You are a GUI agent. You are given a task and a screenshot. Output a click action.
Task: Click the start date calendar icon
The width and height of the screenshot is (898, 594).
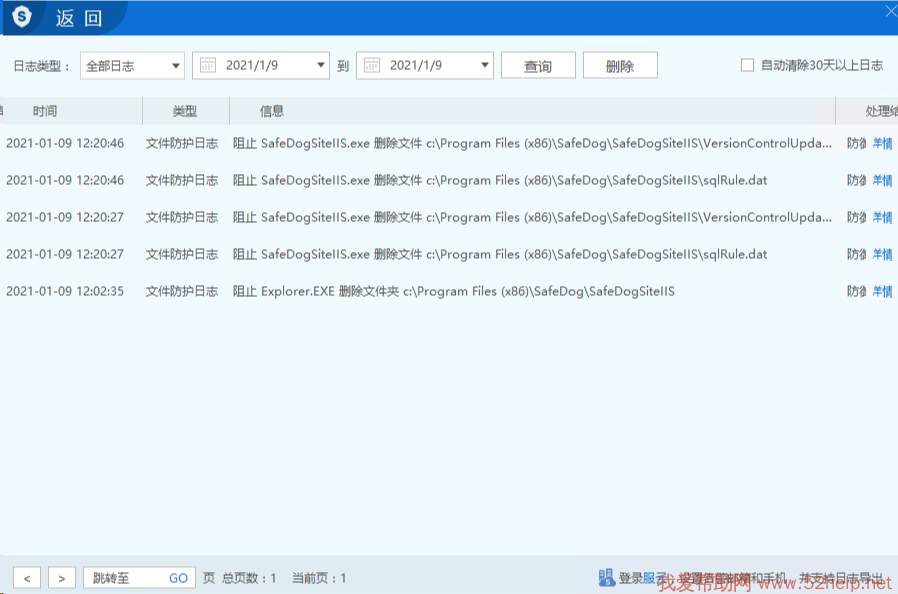tap(208, 65)
